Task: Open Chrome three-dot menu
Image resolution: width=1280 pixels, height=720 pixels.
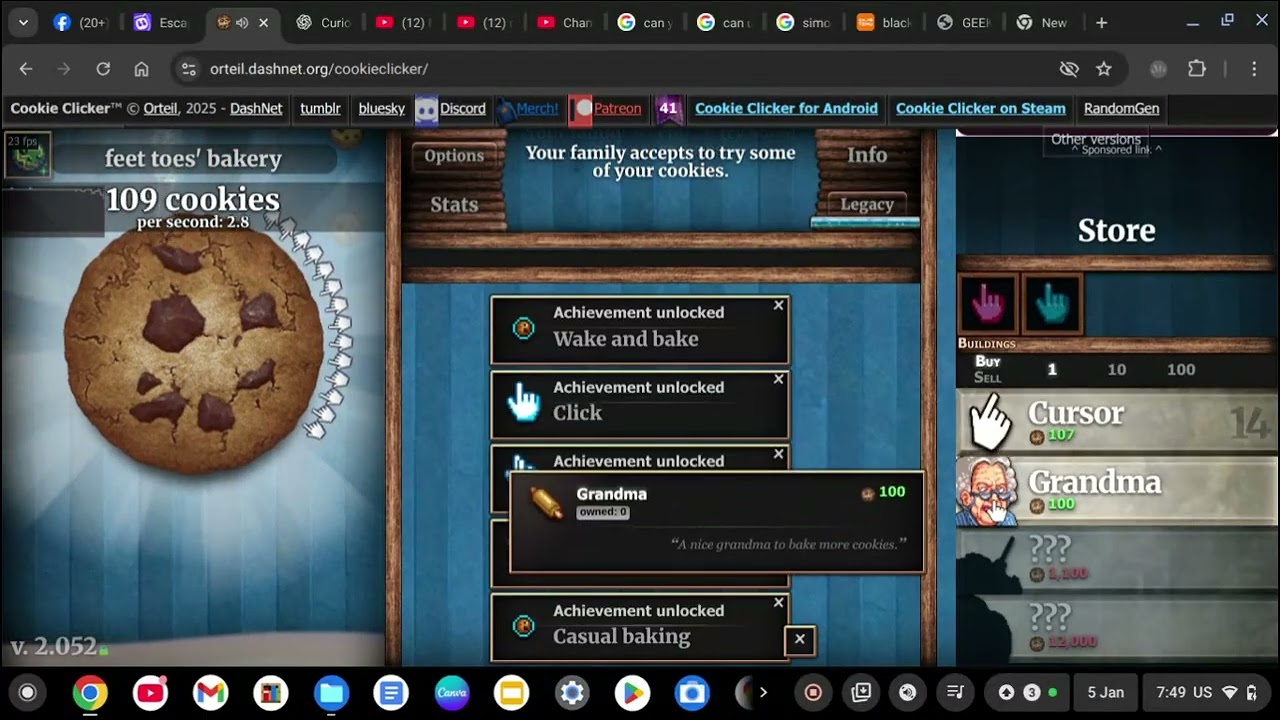Action: [x=1254, y=69]
